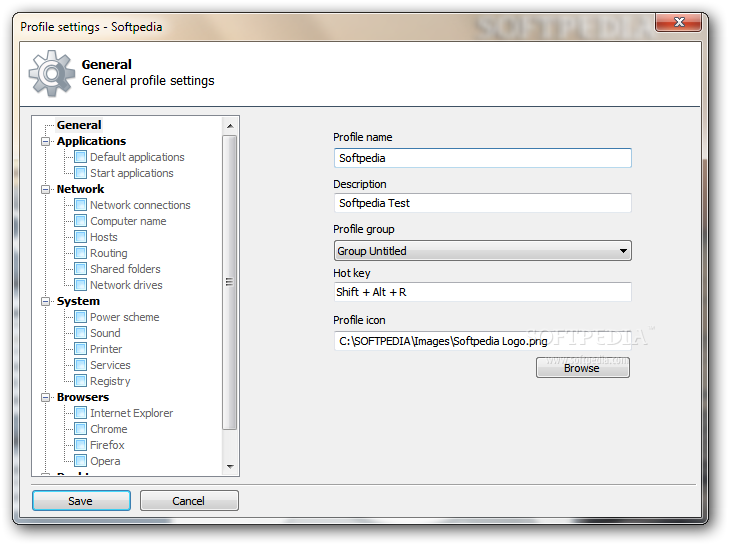Open the Profile group dropdown
Screen dimensions: 729x545
pos(482,251)
